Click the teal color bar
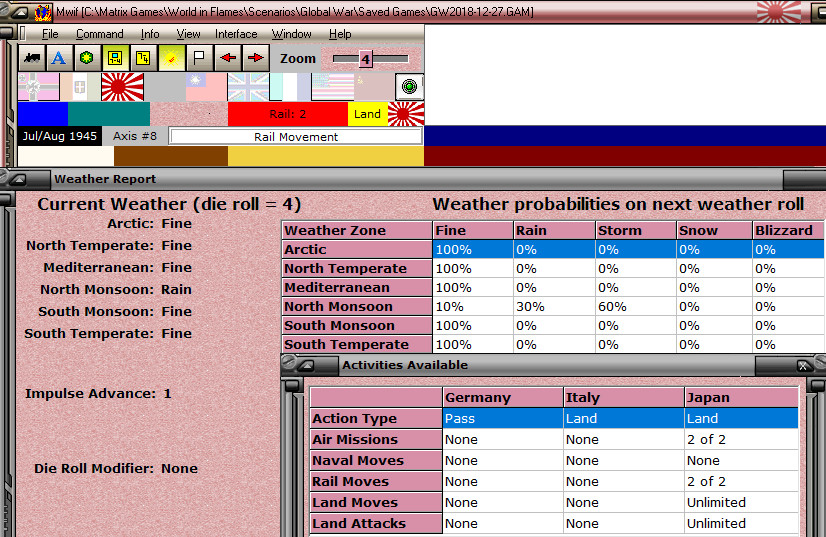 point(109,114)
